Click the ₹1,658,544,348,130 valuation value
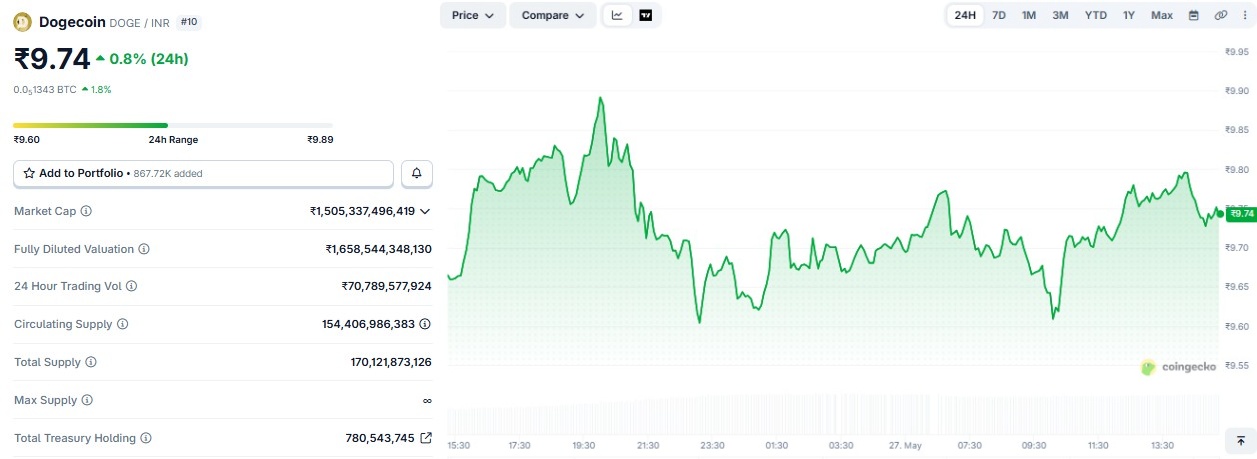This screenshot has width=1257, height=459. [x=379, y=249]
